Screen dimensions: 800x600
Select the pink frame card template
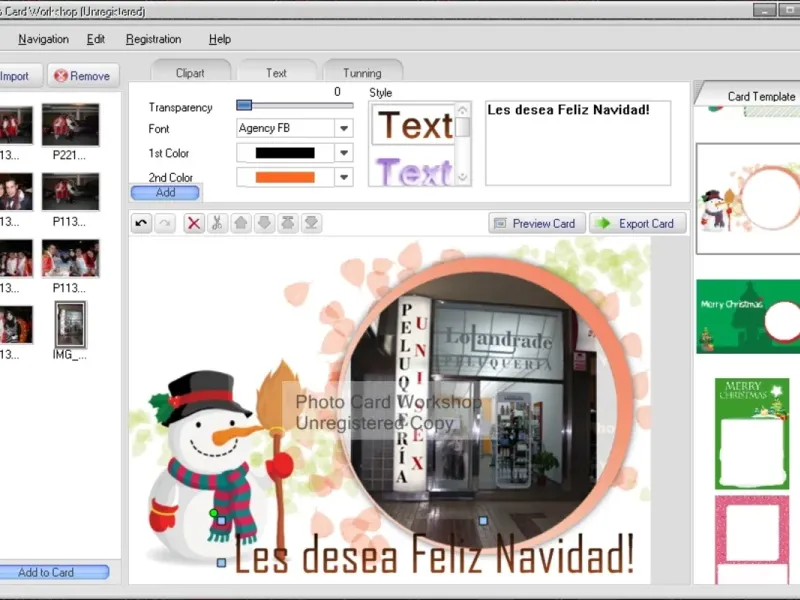[752, 540]
